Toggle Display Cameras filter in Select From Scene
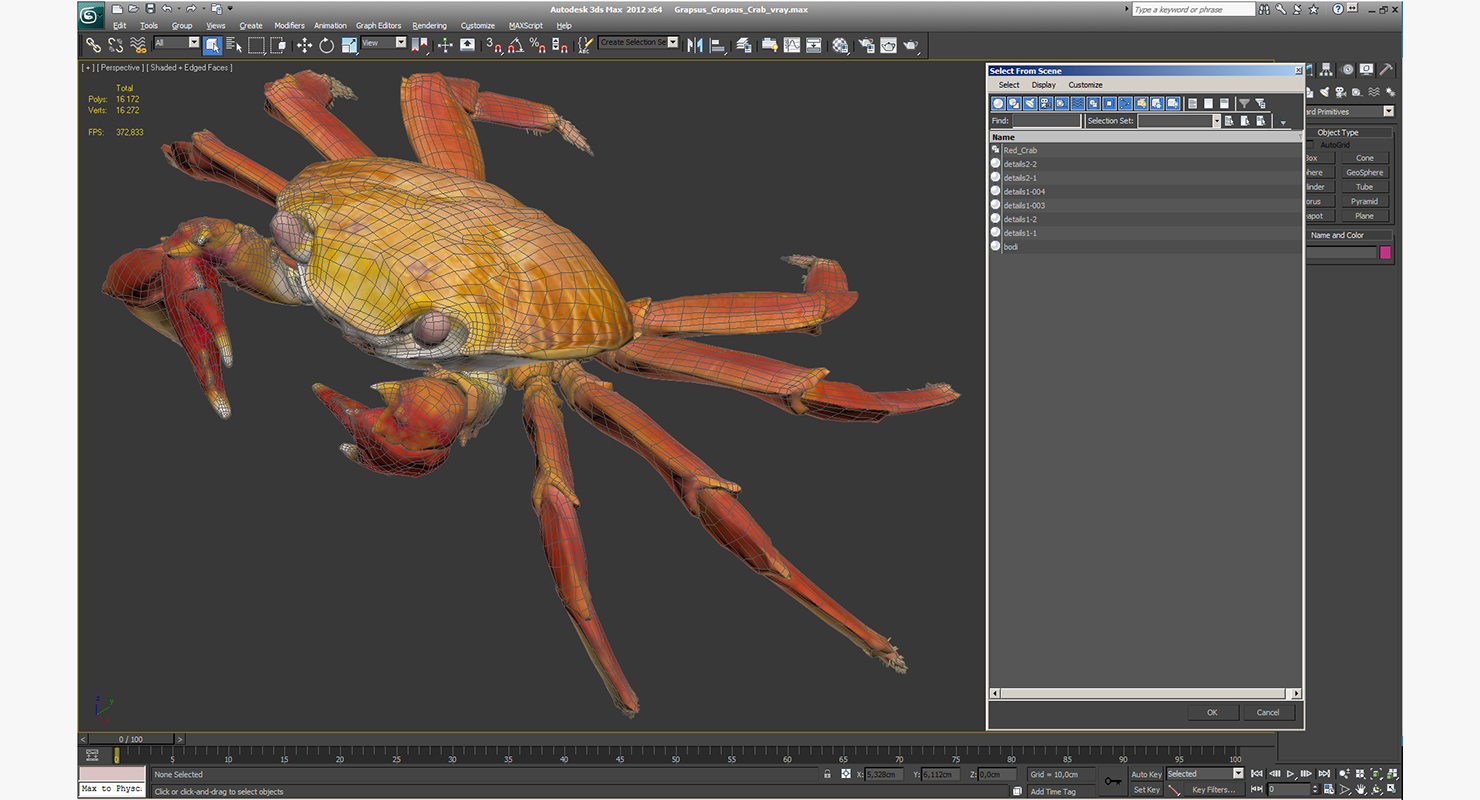 pyautogui.click(x=1046, y=104)
